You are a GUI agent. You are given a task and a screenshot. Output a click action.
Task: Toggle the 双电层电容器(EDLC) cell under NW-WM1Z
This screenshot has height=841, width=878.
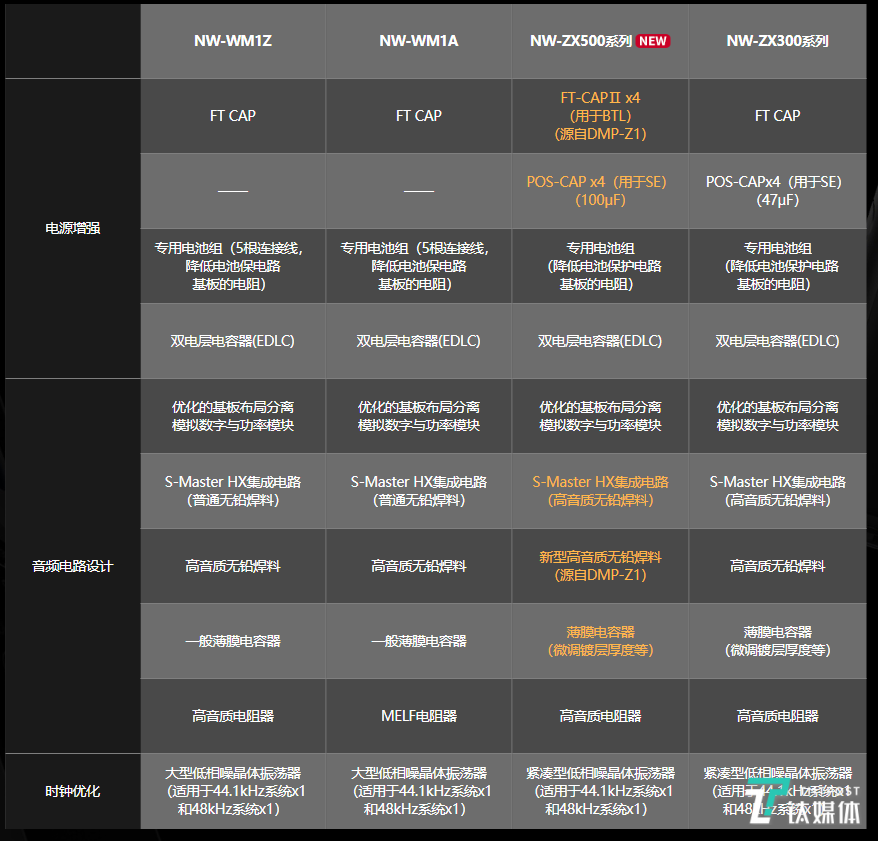coord(232,340)
